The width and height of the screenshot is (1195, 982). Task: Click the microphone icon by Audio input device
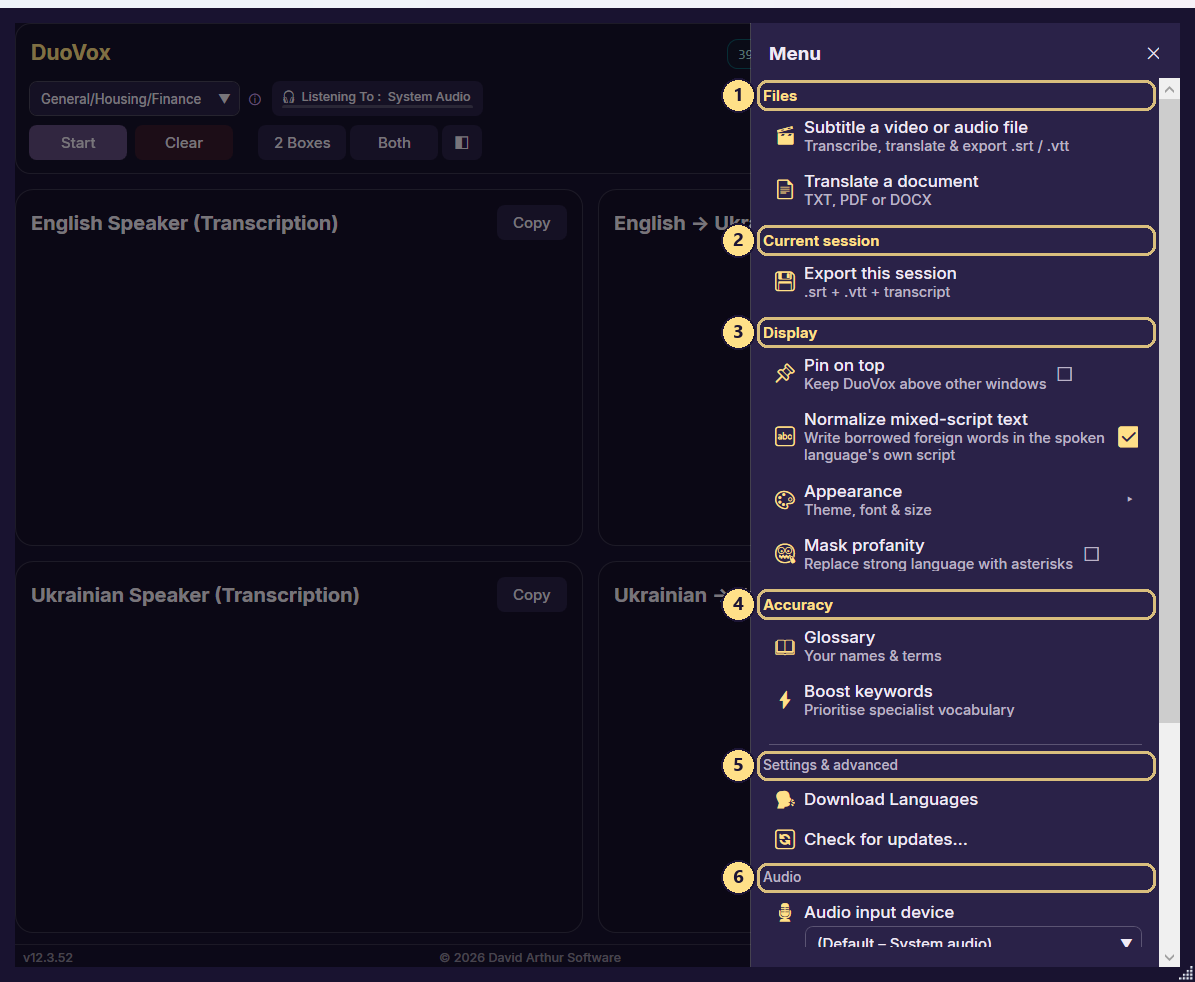784,912
